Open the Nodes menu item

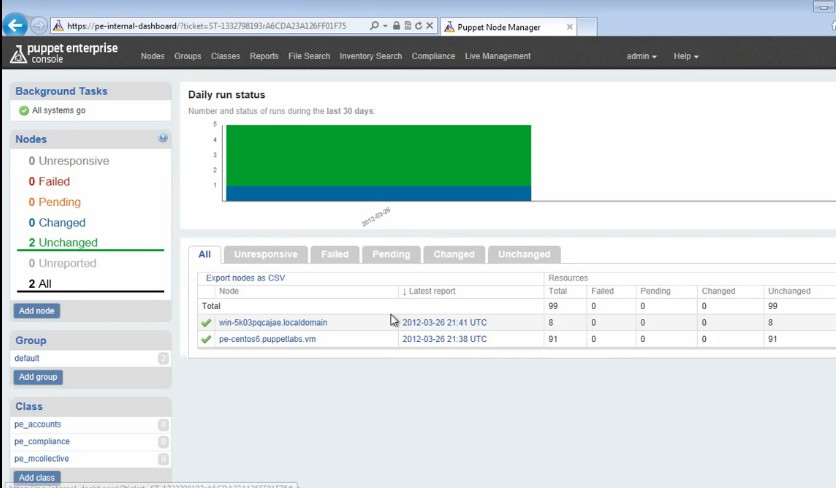tap(152, 56)
